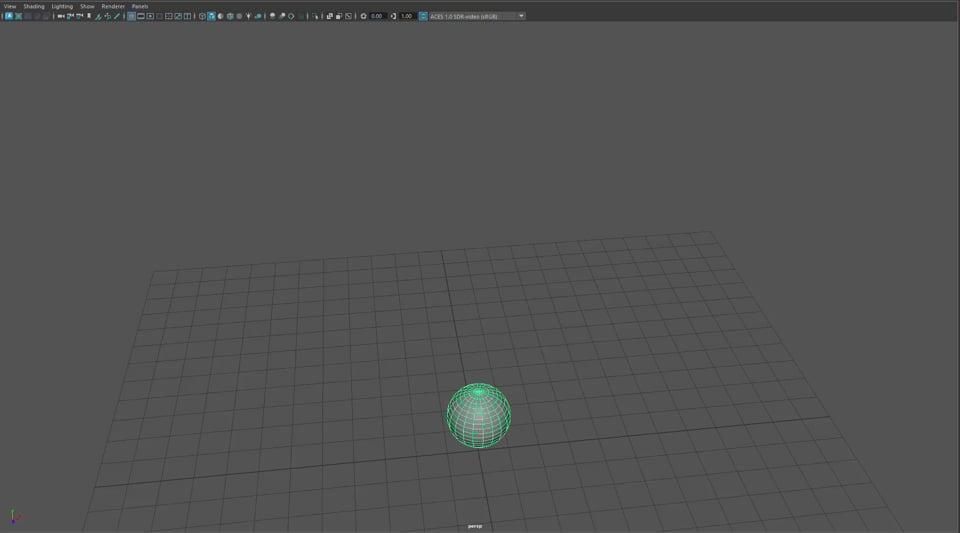Enable Screen Space Ambient Occlusion icon
960x533 pixels.
click(x=272, y=17)
